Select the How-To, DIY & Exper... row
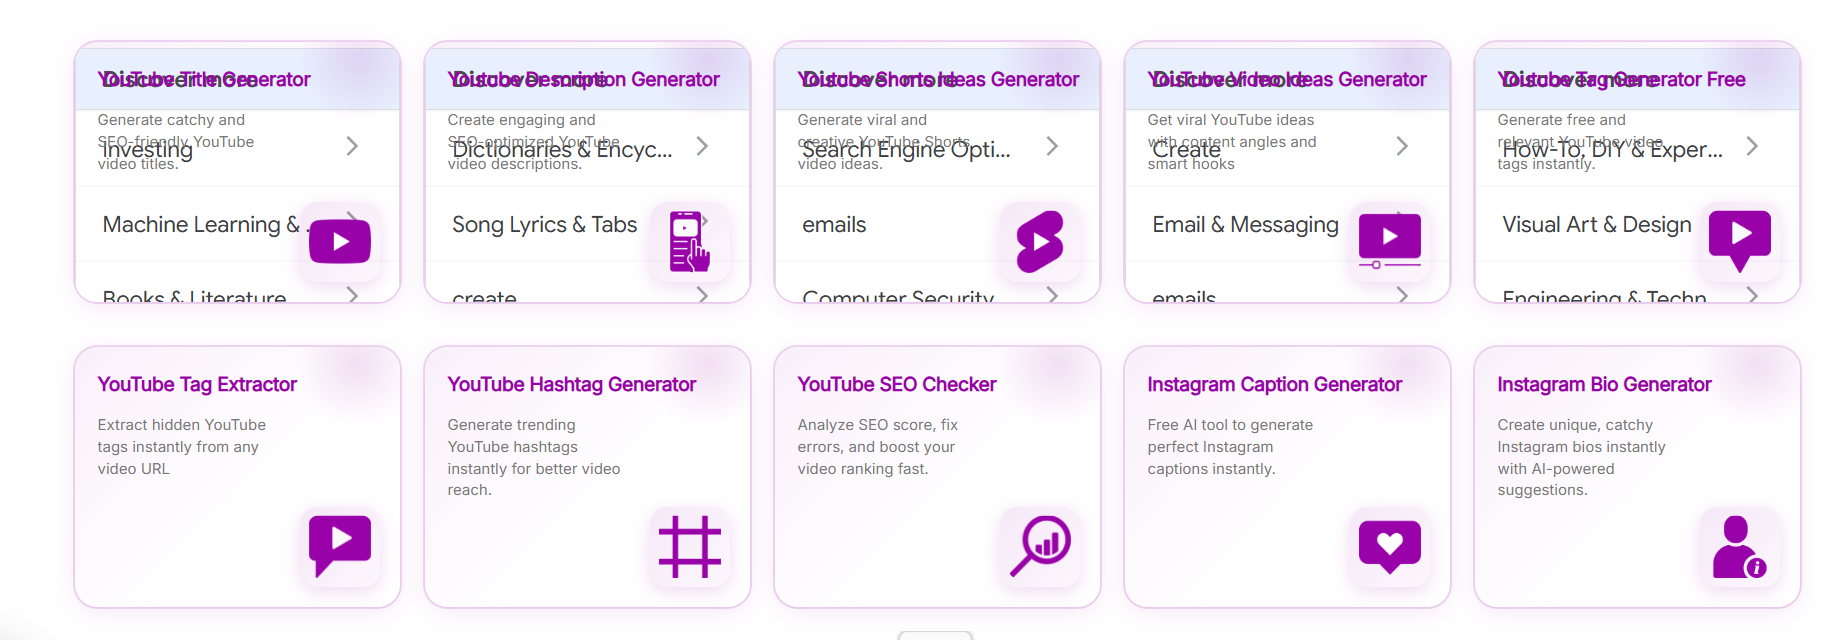Viewport: 1822px width, 640px height. pos(1637,148)
